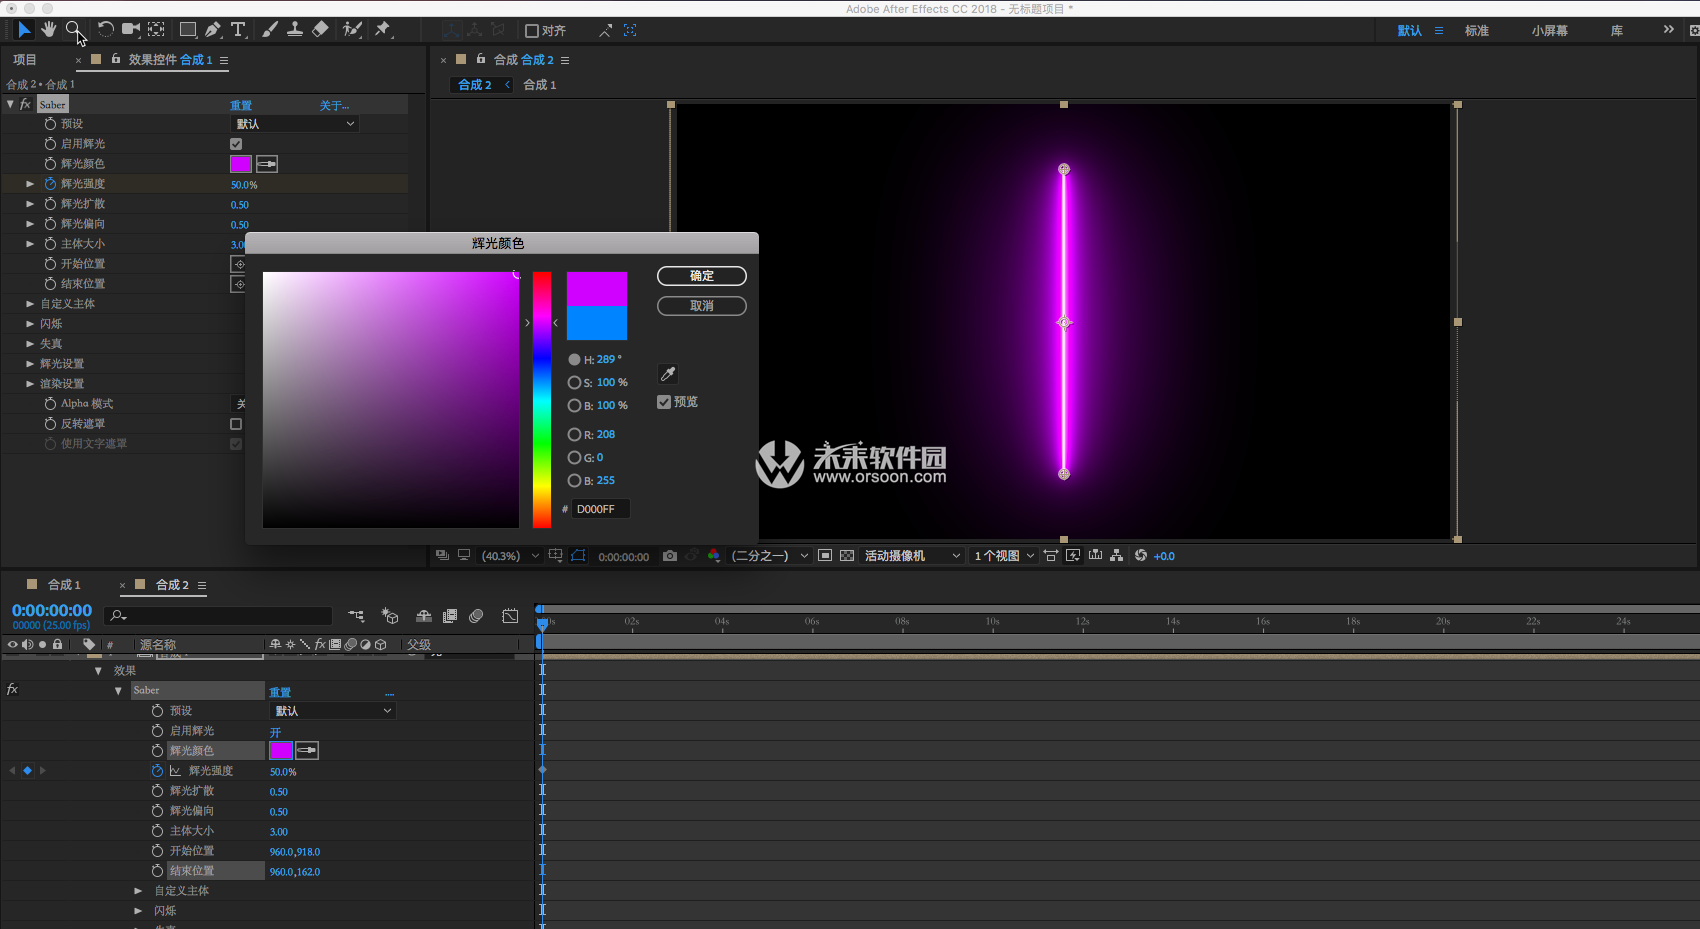The height and width of the screenshot is (929, 1700).
Task: Select the 合成1 breadcrumb in the viewer
Action: coord(540,85)
